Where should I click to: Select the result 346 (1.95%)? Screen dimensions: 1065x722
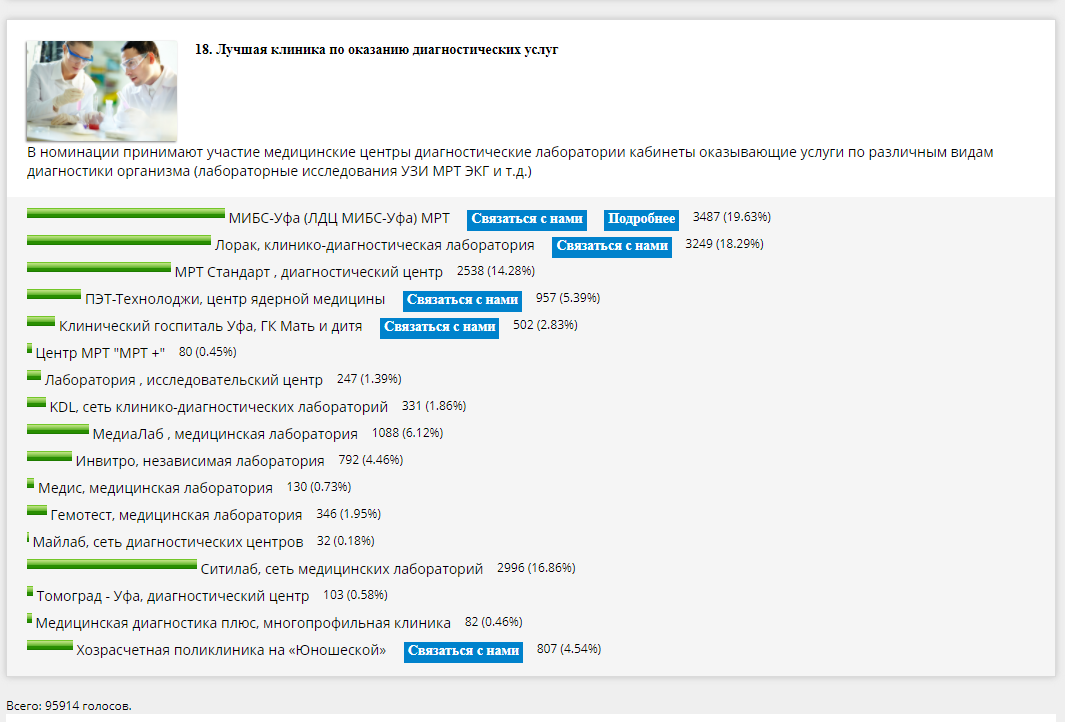click(x=348, y=514)
